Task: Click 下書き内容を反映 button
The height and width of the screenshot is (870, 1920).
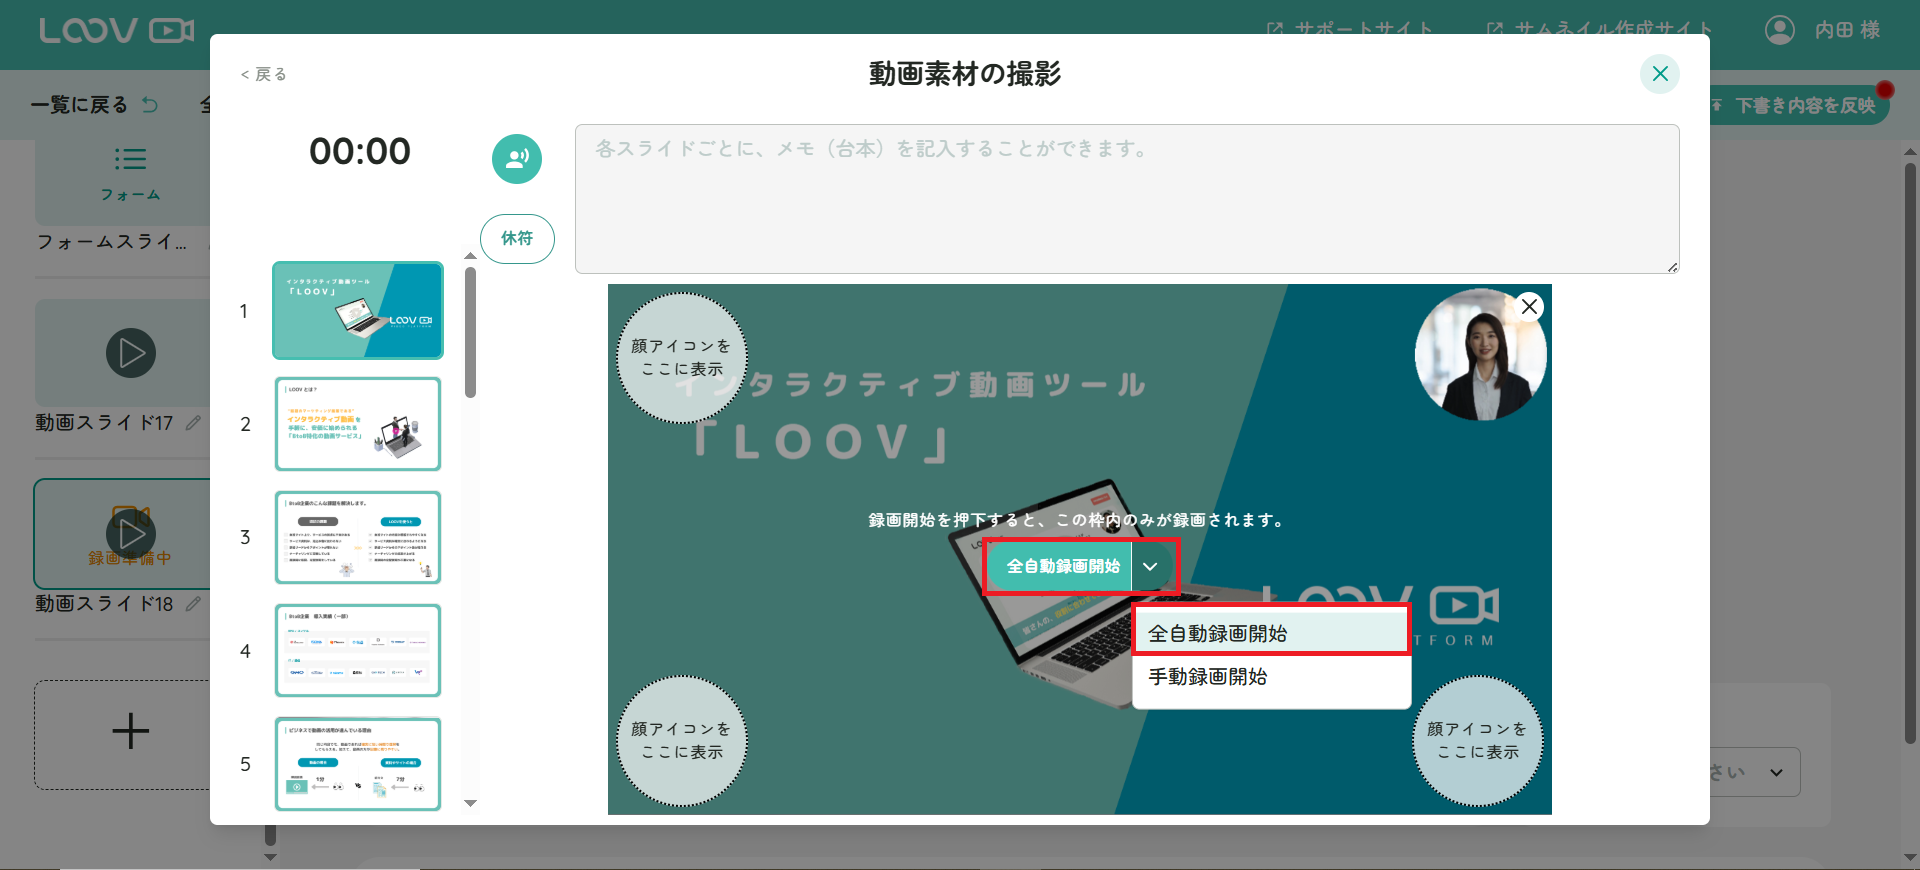Action: click(x=1798, y=105)
